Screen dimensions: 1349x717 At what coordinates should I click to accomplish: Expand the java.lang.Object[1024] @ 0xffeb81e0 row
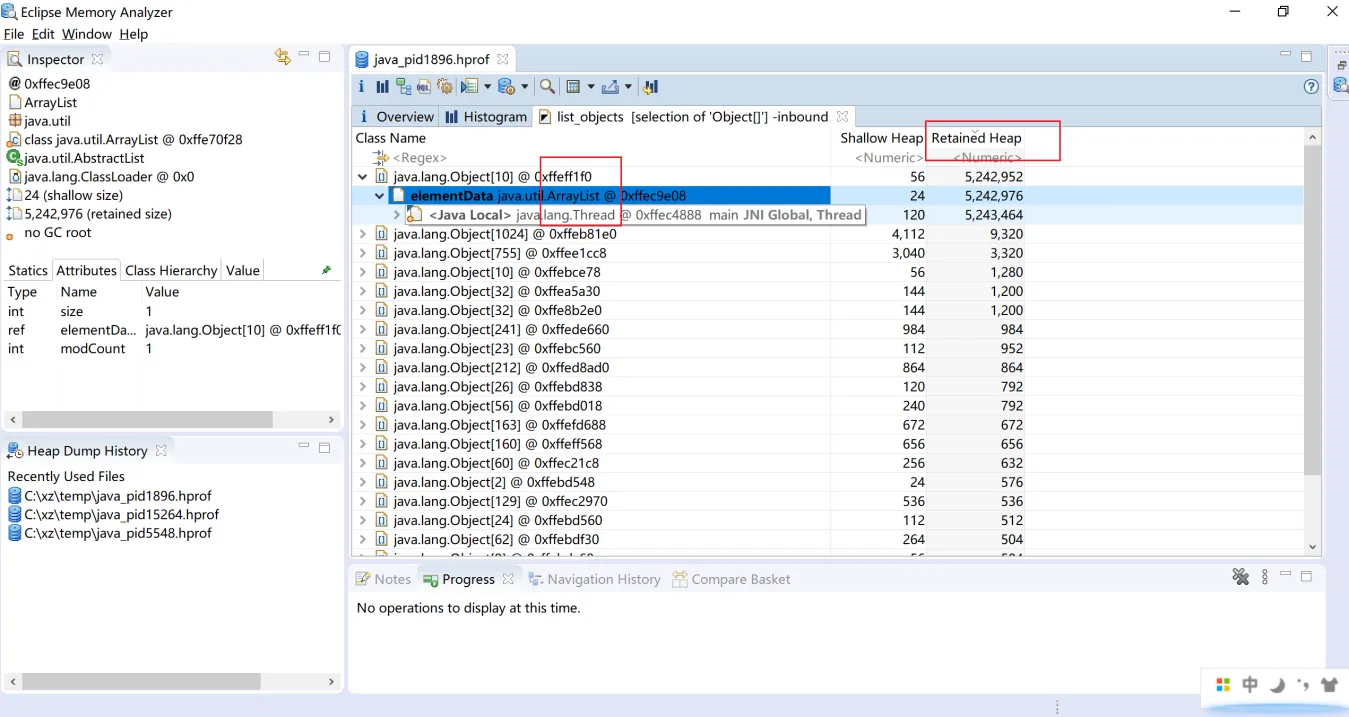coord(362,234)
